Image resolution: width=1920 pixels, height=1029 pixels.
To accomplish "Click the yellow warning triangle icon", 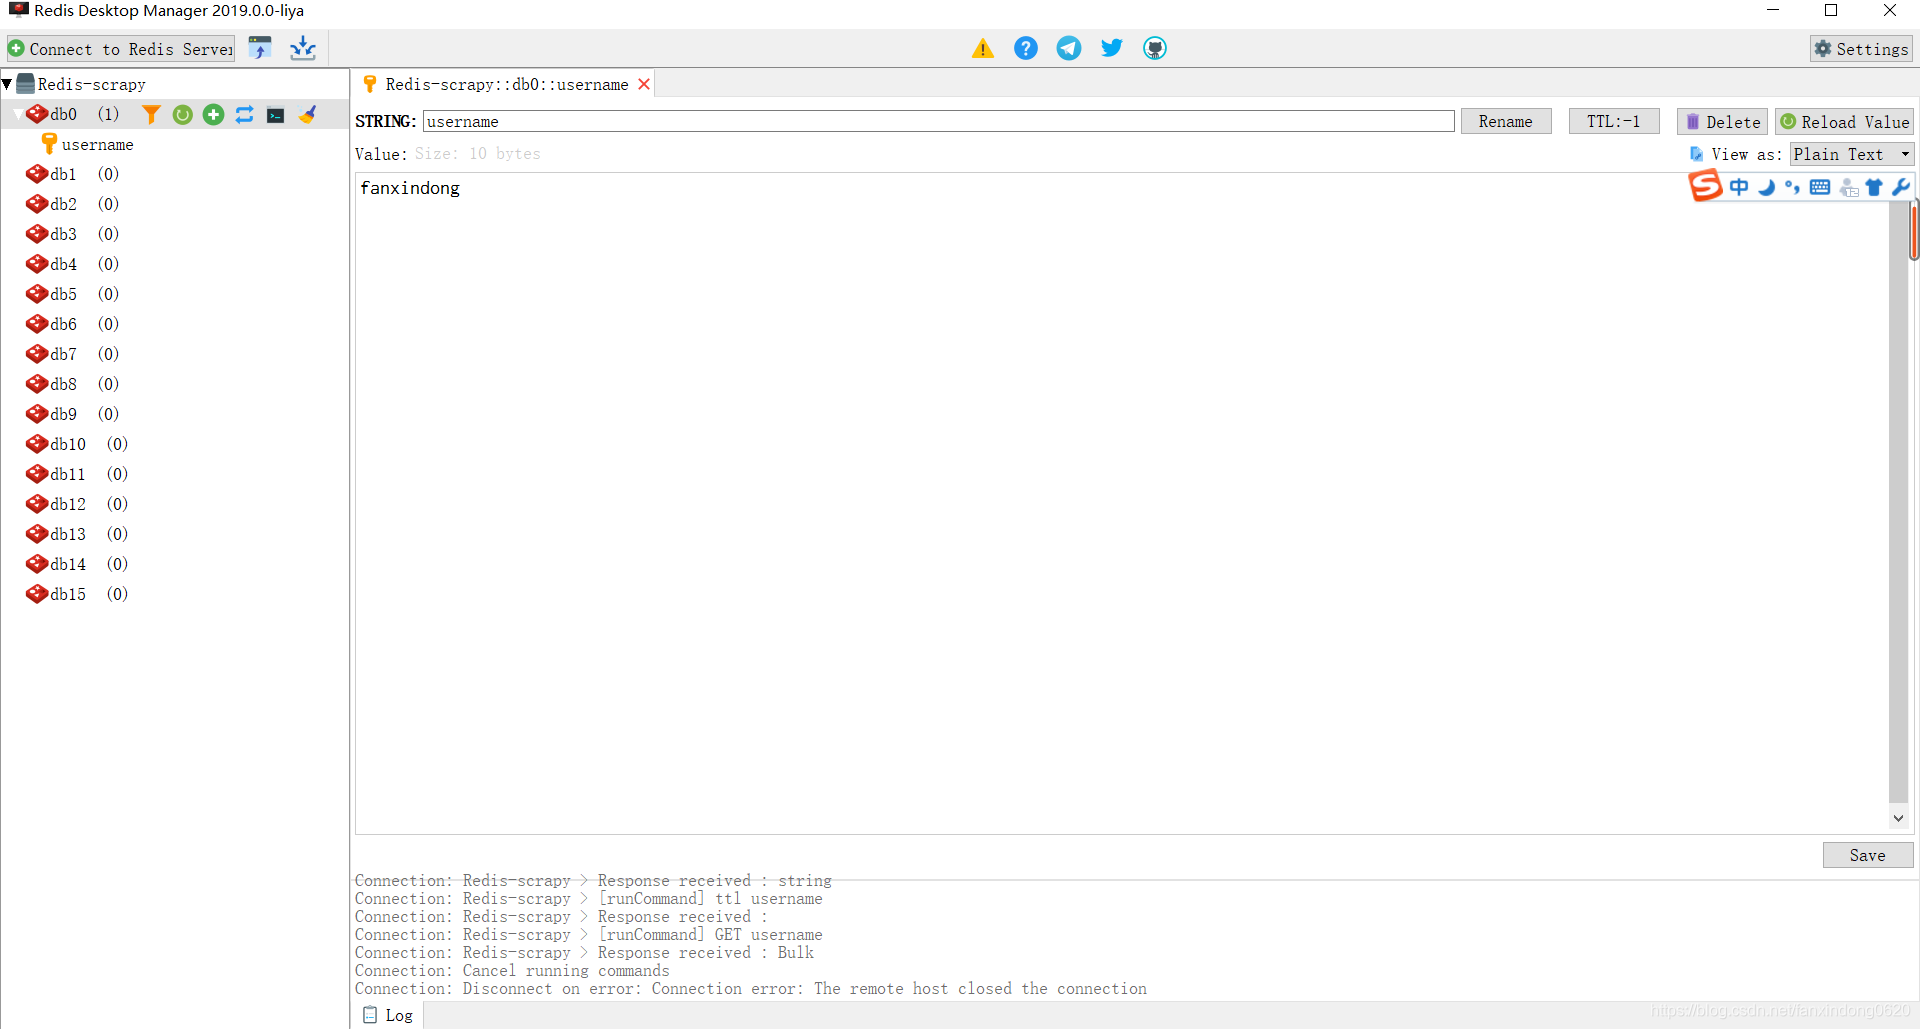I will click(983, 48).
